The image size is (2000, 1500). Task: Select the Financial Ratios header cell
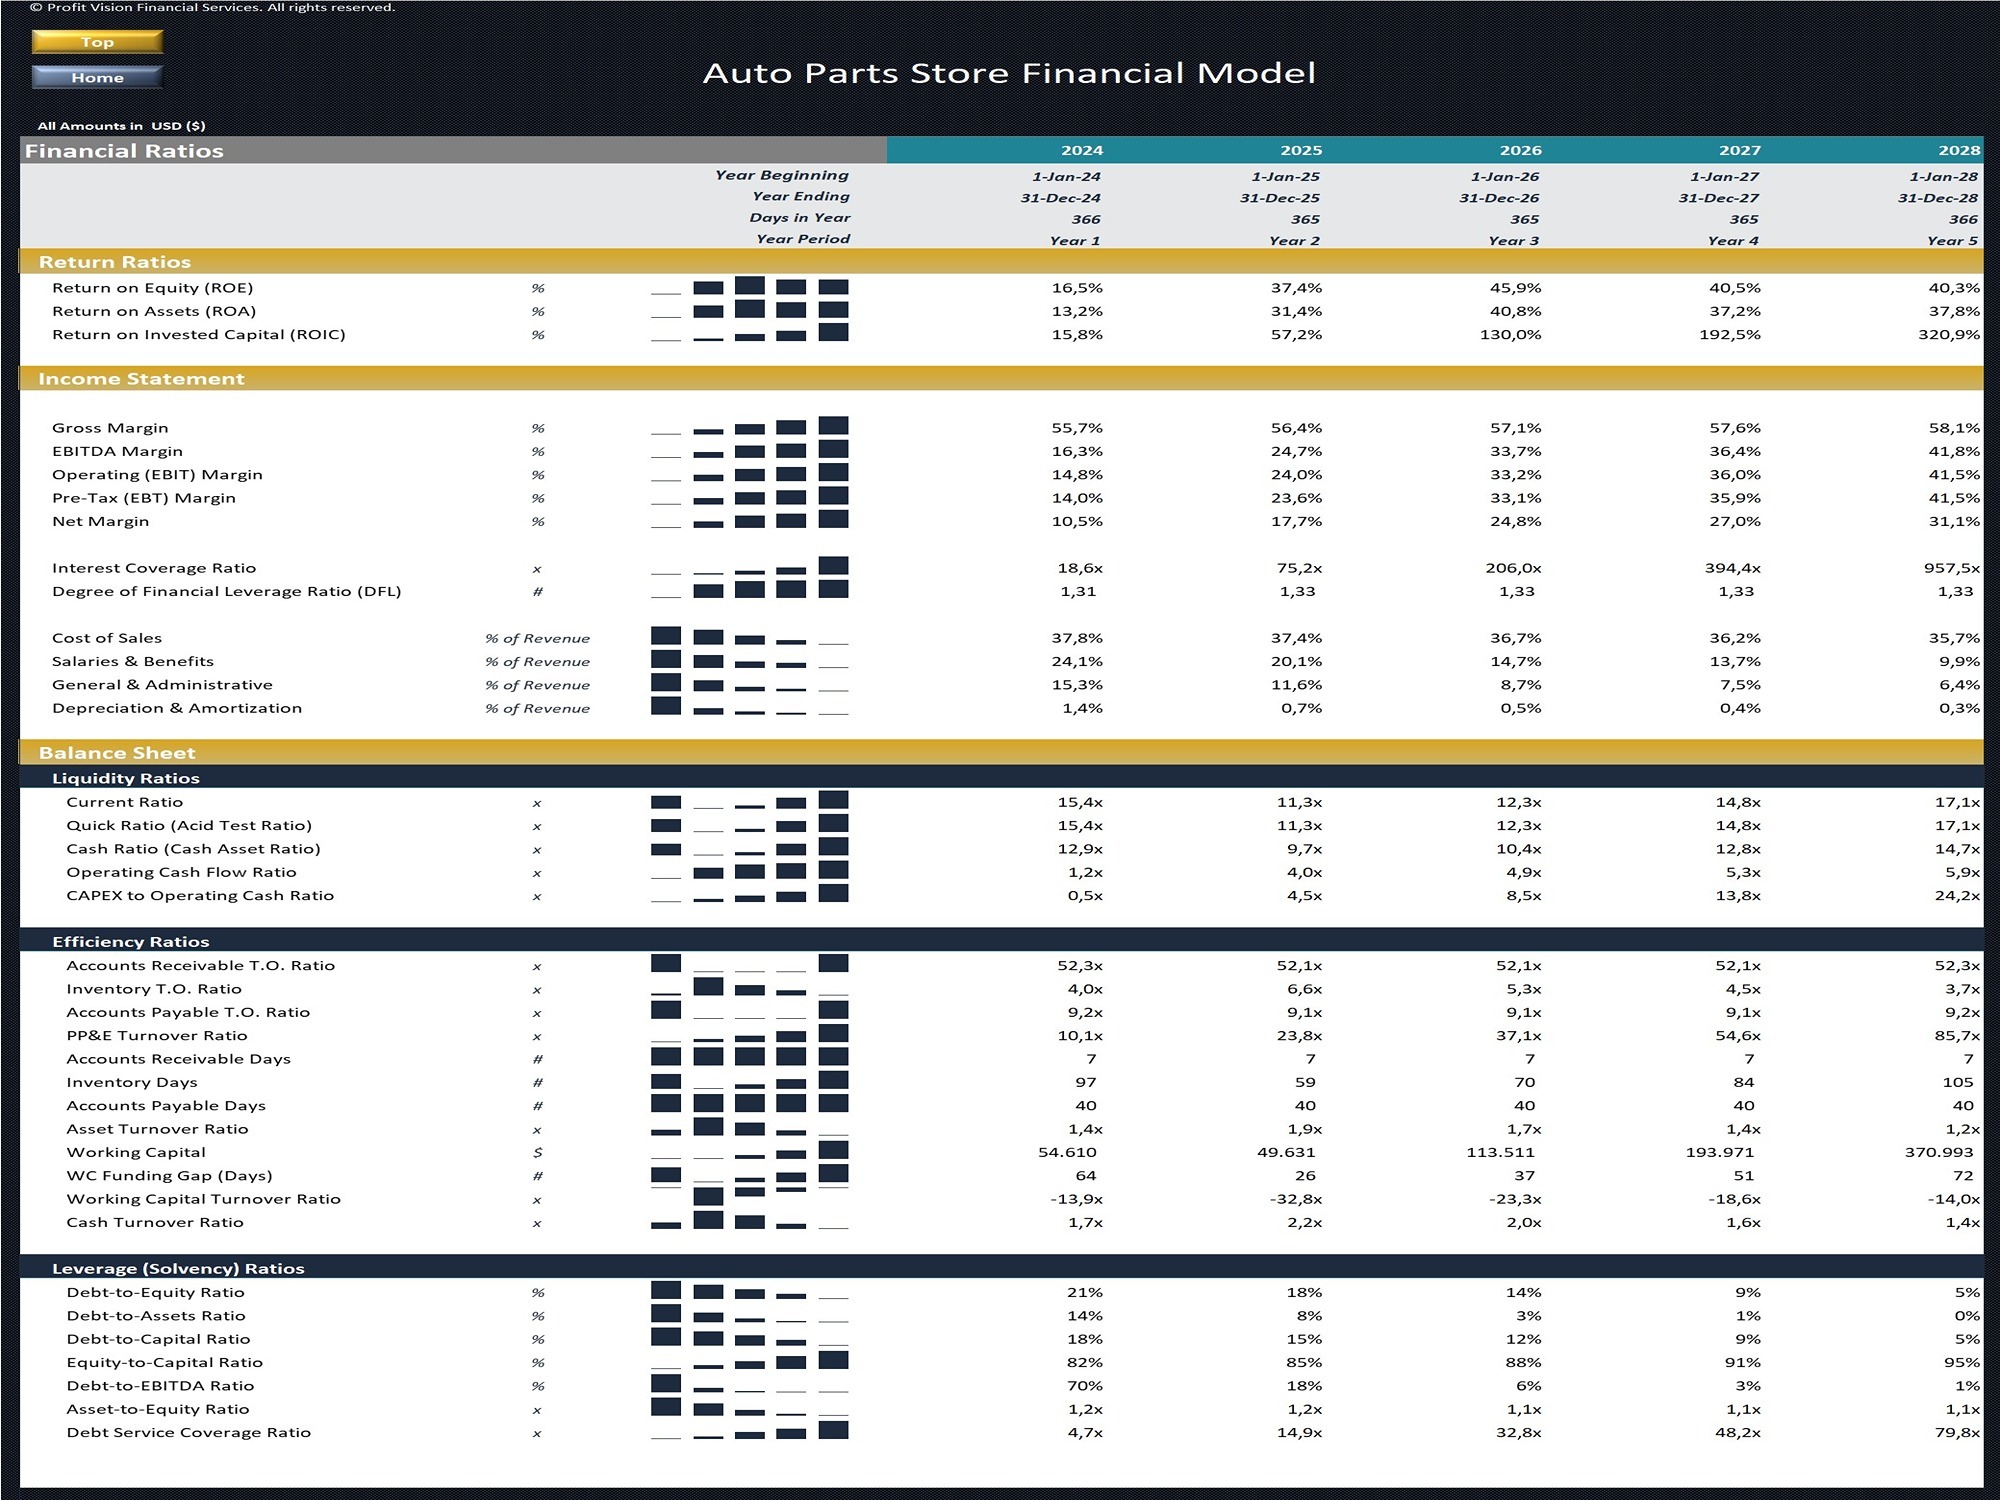click(453, 150)
